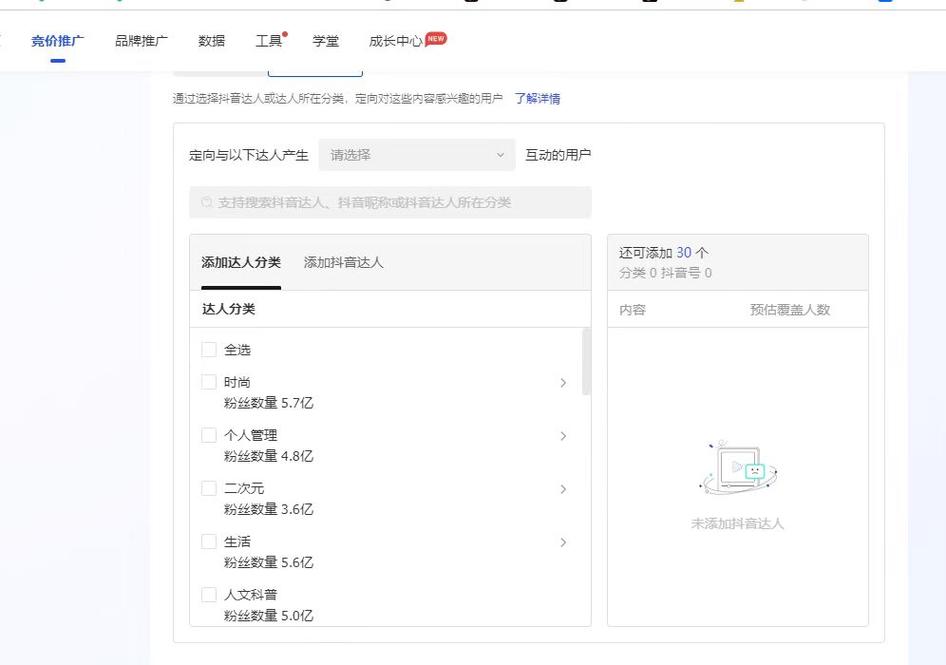The image size is (946, 665).
Task: Click the NEW badge icon
Action: coord(436,39)
